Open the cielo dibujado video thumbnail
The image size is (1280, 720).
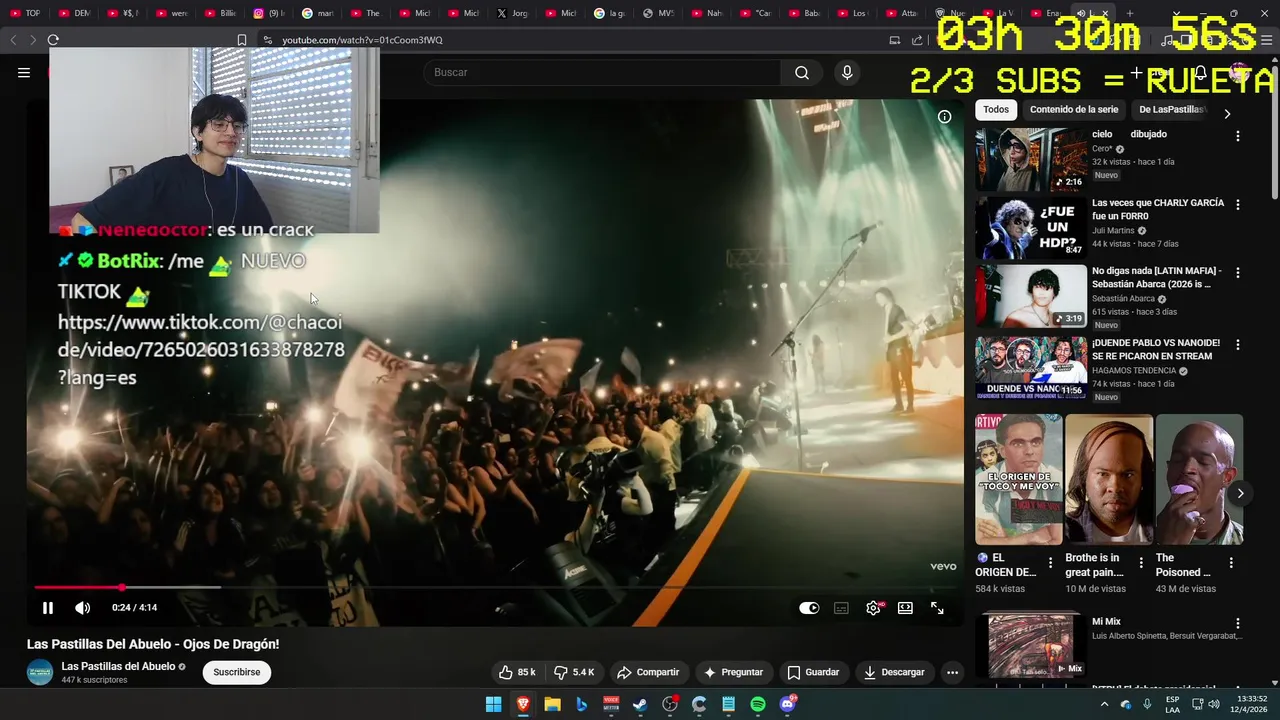pos(1031,159)
